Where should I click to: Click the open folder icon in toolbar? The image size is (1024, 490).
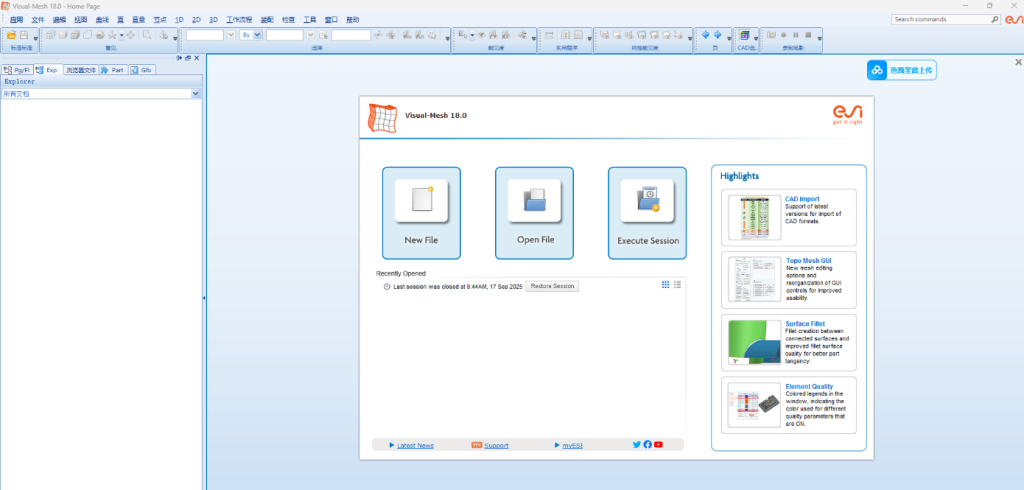[x=11, y=35]
